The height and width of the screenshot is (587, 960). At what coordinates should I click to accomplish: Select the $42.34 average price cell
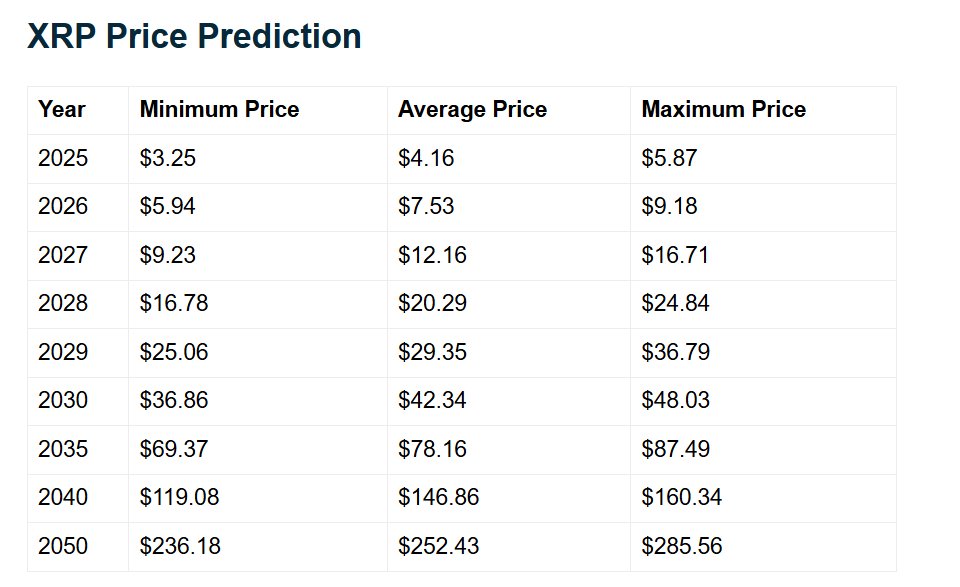(432, 400)
